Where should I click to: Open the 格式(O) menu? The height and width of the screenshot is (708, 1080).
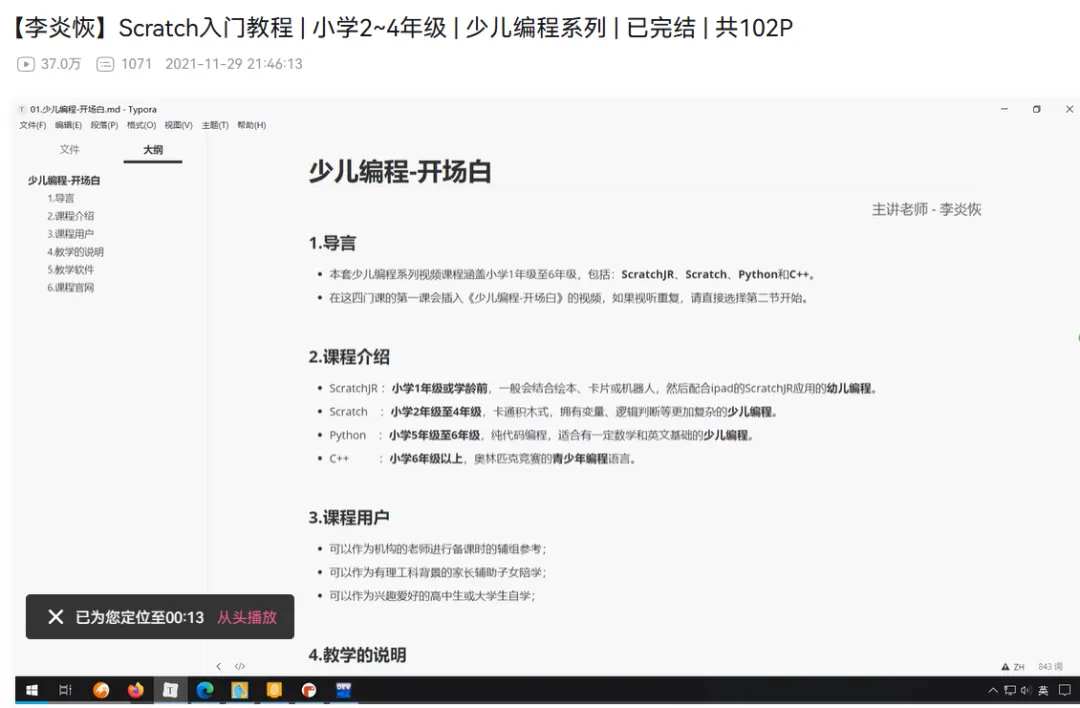(141, 125)
